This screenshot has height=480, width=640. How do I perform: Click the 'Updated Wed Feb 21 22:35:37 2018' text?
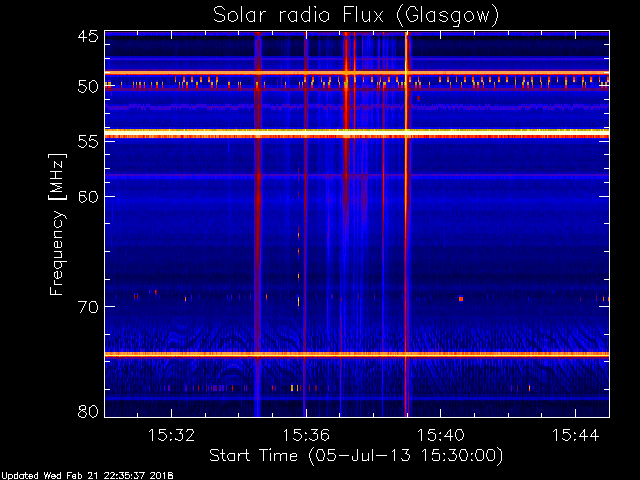coord(87,476)
